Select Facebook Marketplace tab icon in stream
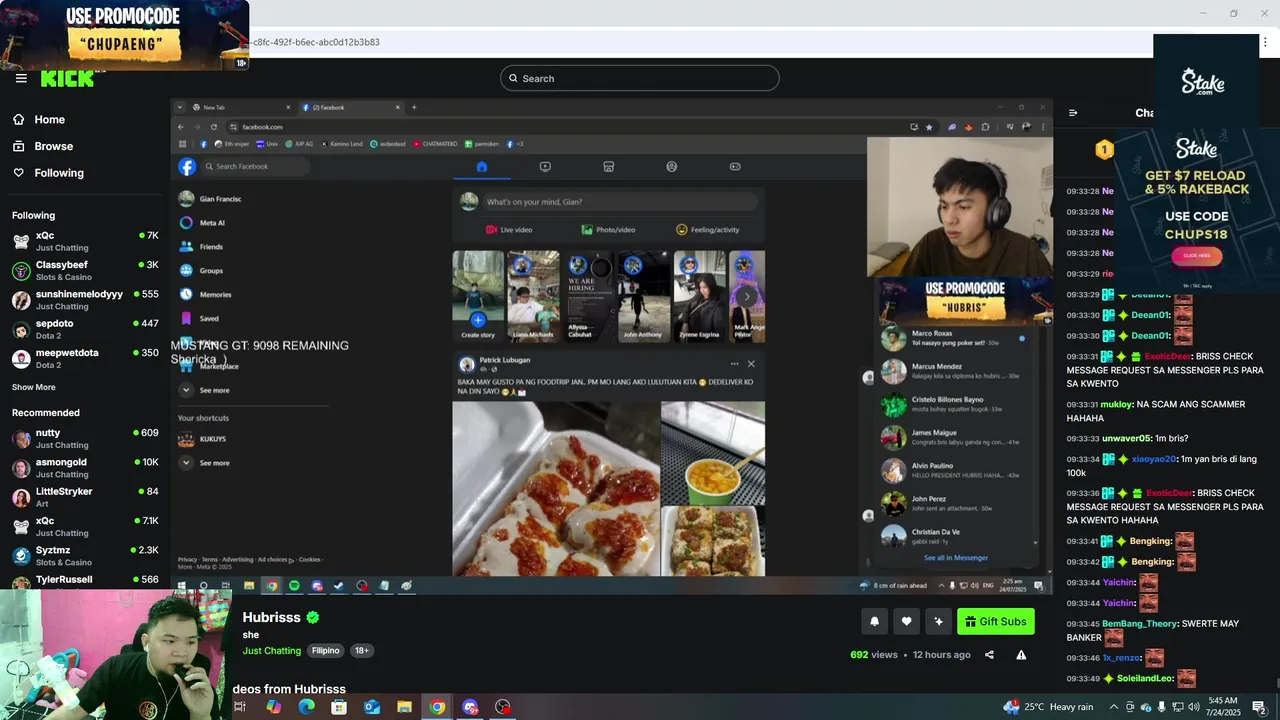1280x720 pixels. (x=608, y=167)
